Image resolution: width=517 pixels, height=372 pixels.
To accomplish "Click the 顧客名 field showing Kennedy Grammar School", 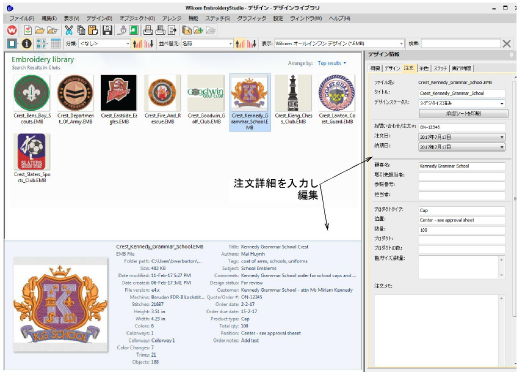I will point(462,166).
